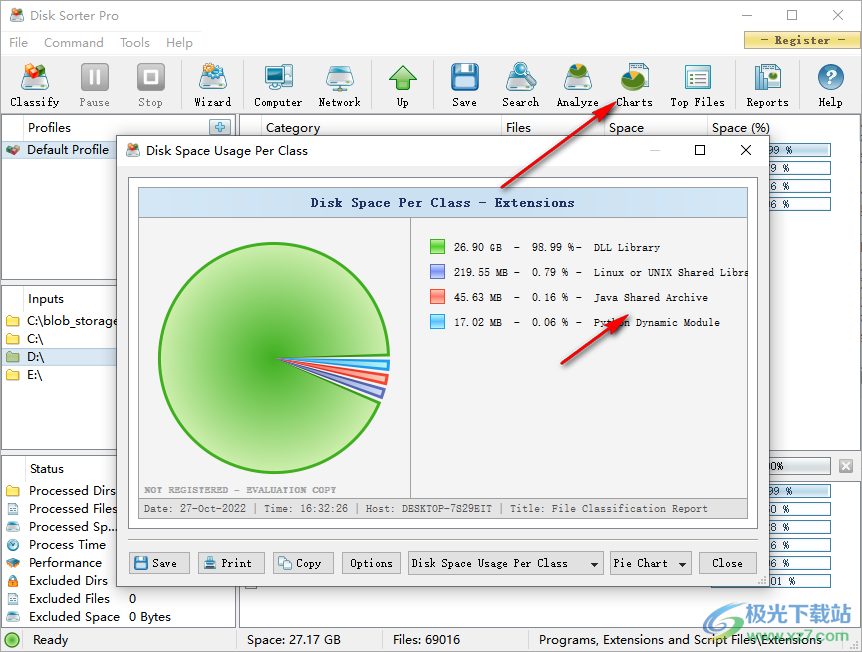
Task: Click the Stop toolbar icon
Action: pyautogui.click(x=150, y=85)
